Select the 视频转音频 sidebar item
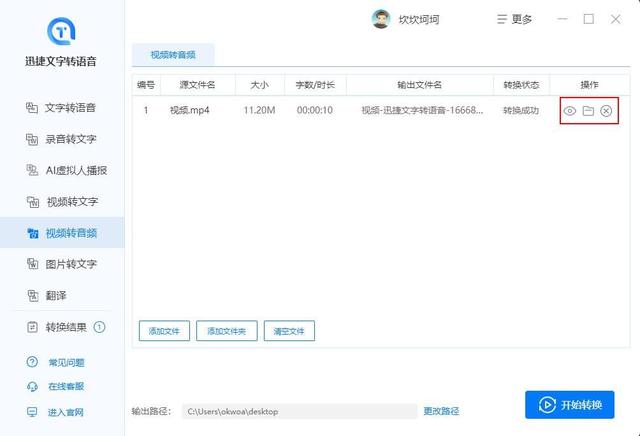This screenshot has height=436, width=640. click(62, 233)
